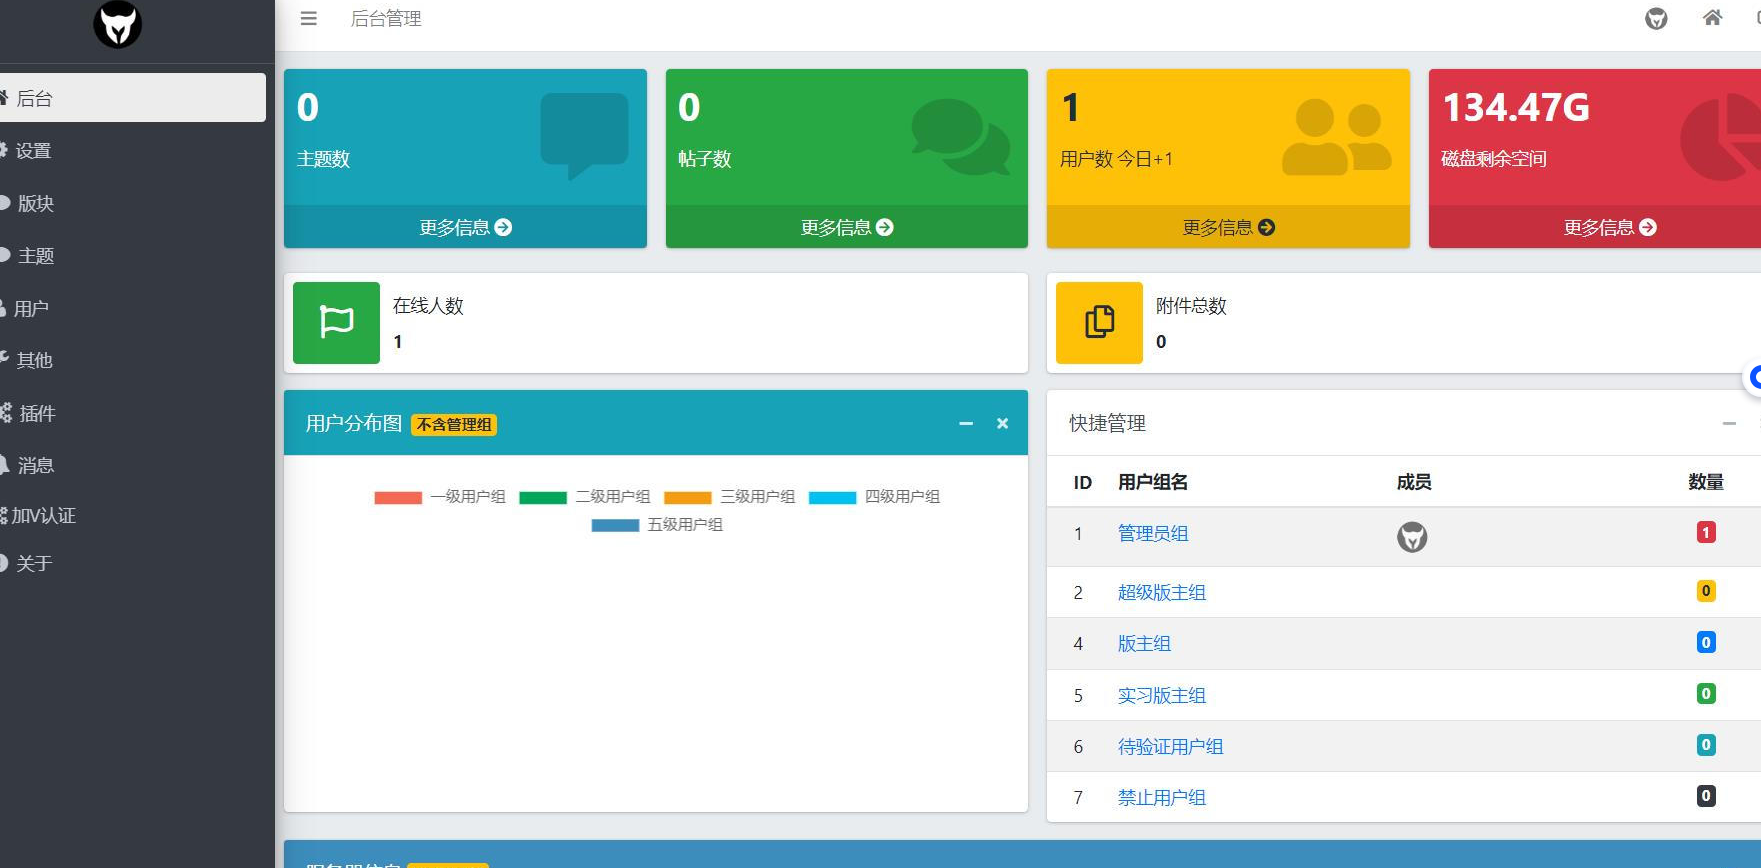Click the 管理员组 member avatar

[1412, 537]
